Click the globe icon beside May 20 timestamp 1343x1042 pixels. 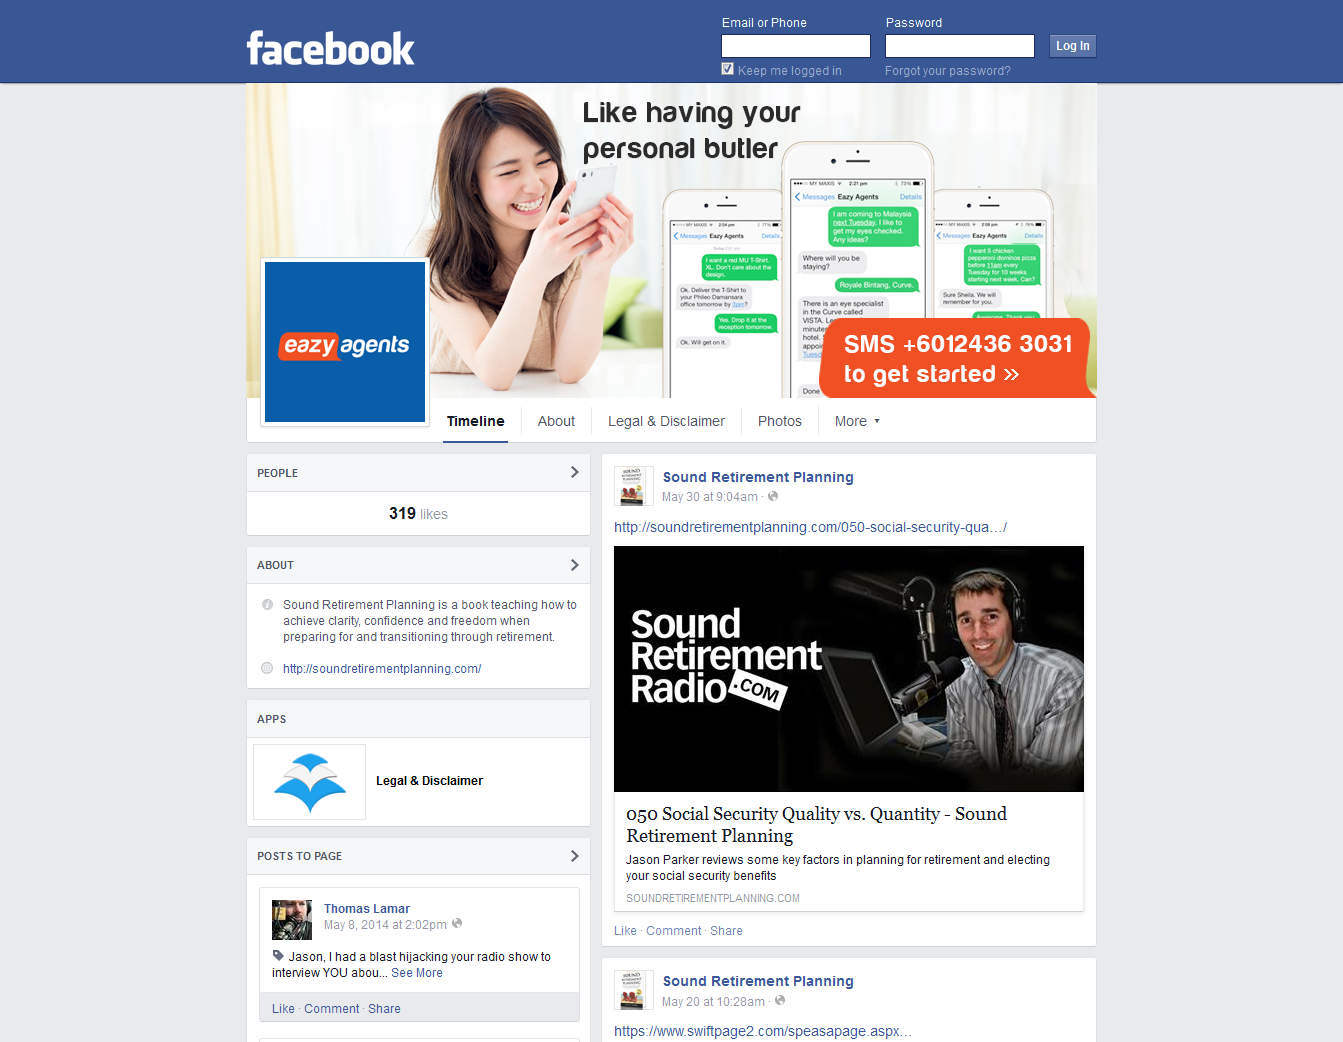780,1000
